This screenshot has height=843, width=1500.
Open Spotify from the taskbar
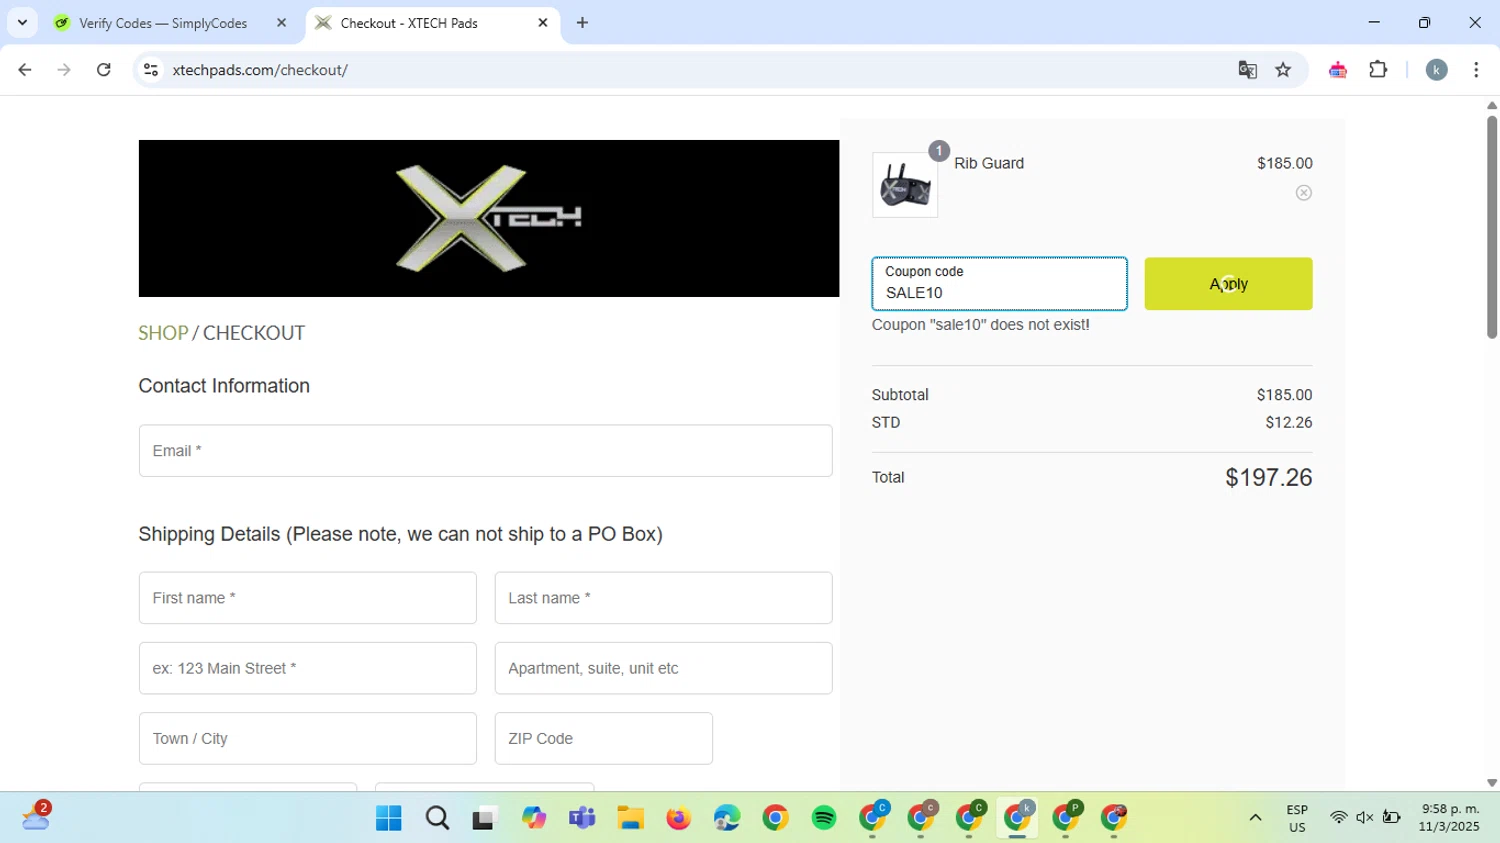[824, 818]
